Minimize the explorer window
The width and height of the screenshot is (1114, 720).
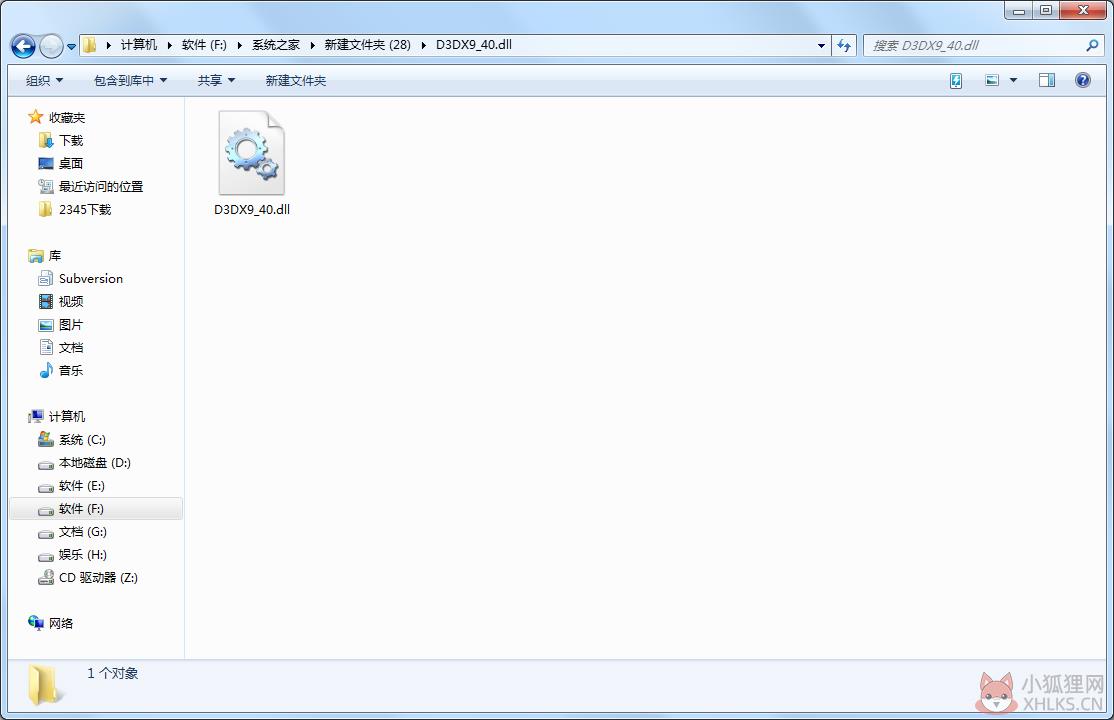(1018, 11)
